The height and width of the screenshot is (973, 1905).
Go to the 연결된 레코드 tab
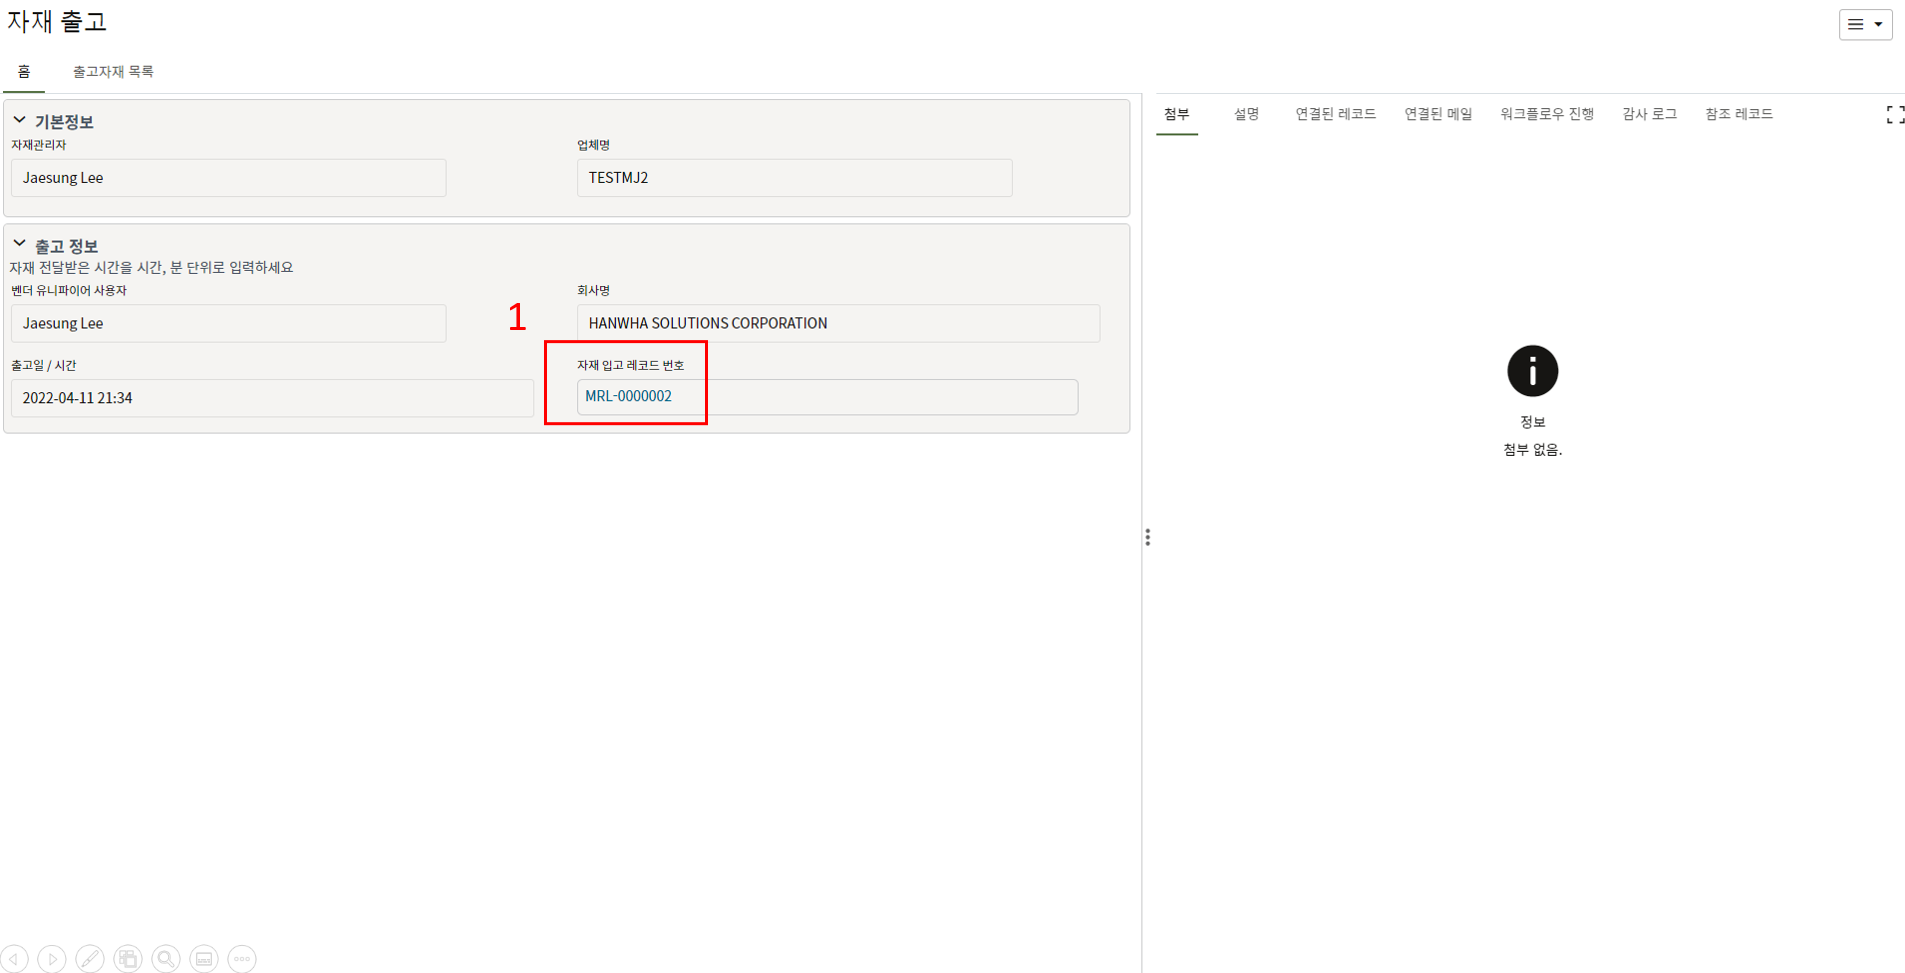[1335, 114]
